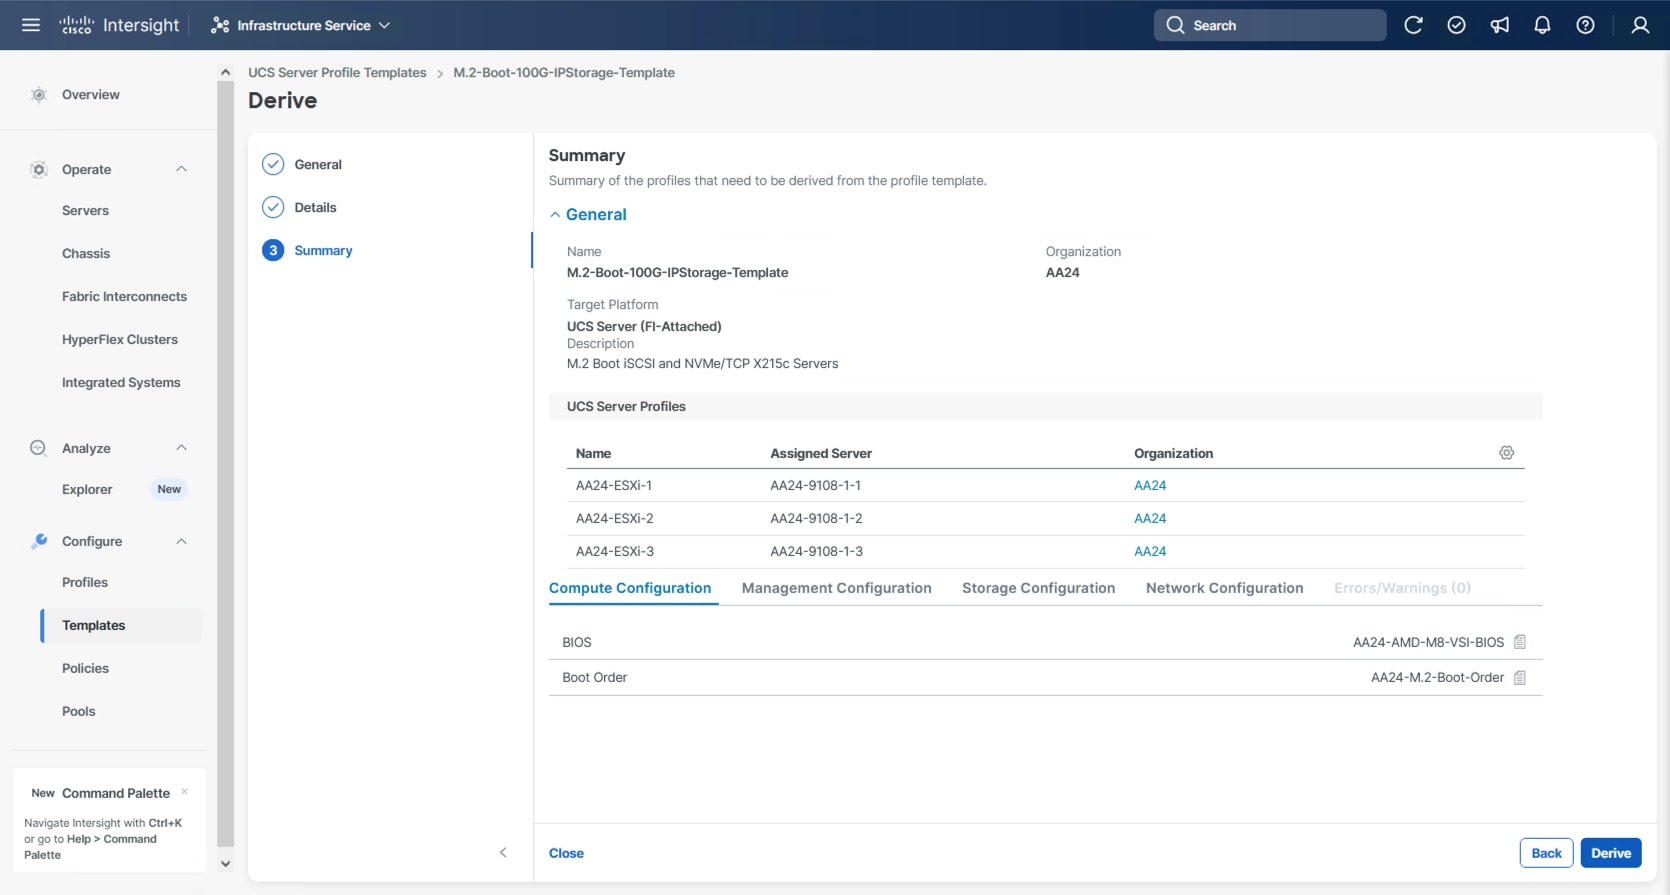The width and height of the screenshot is (1670, 895).
Task: Click the Close link
Action: point(566,854)
